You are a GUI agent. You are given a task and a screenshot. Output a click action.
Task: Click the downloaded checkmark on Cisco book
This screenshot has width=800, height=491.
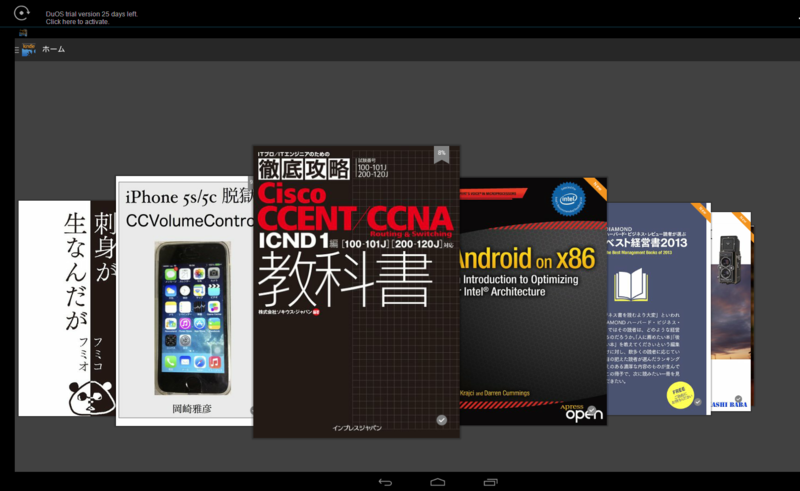click(x=442, y=420)
